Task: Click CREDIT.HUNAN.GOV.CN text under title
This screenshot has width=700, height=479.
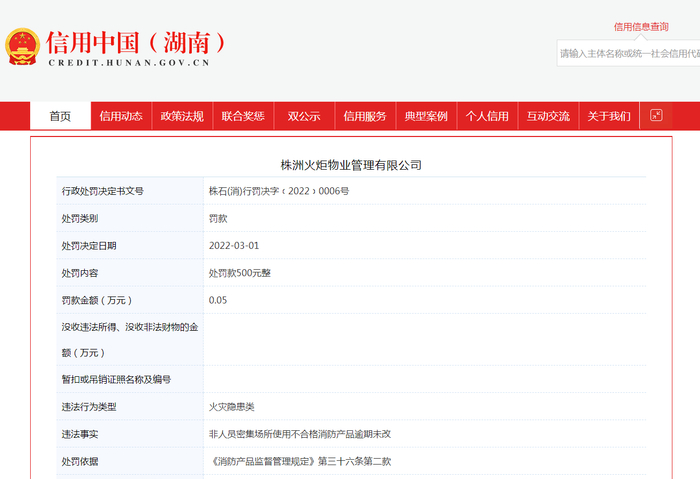Action: pyautogui.click(x=129, y=63)
